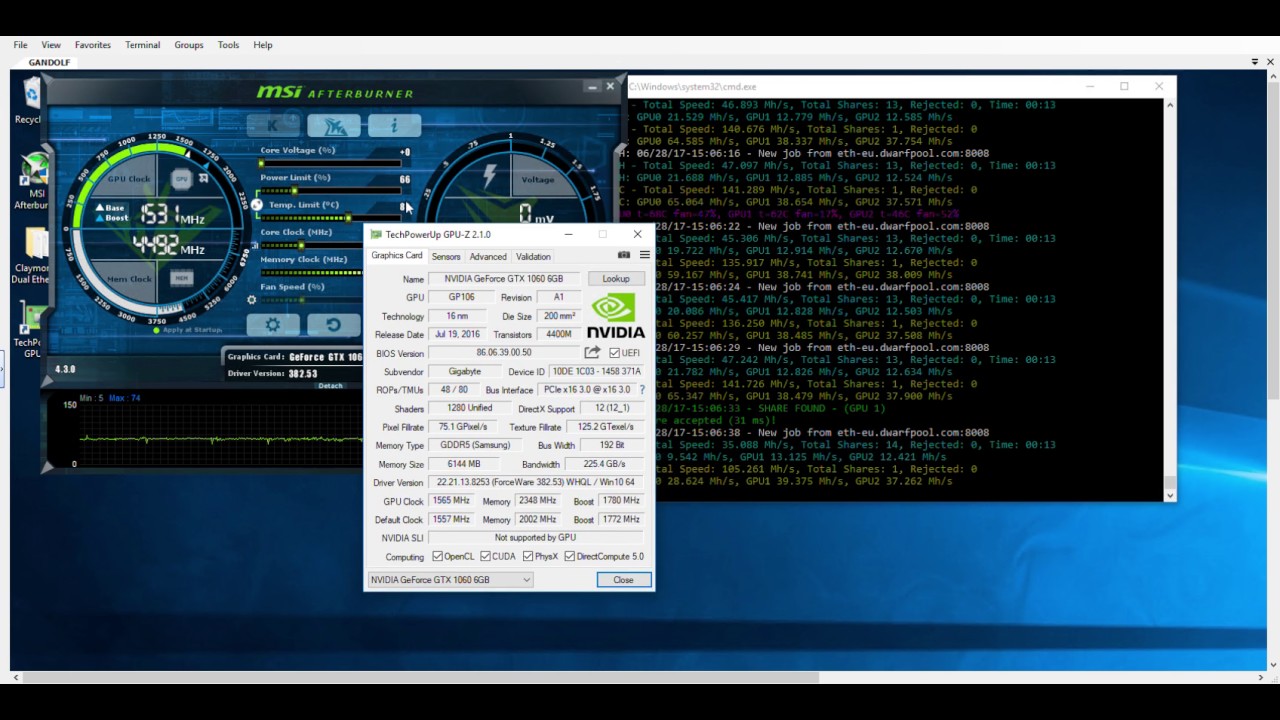Select the GANDOLF session tab
Screen dimensions: 1280x720
[50, 62]
